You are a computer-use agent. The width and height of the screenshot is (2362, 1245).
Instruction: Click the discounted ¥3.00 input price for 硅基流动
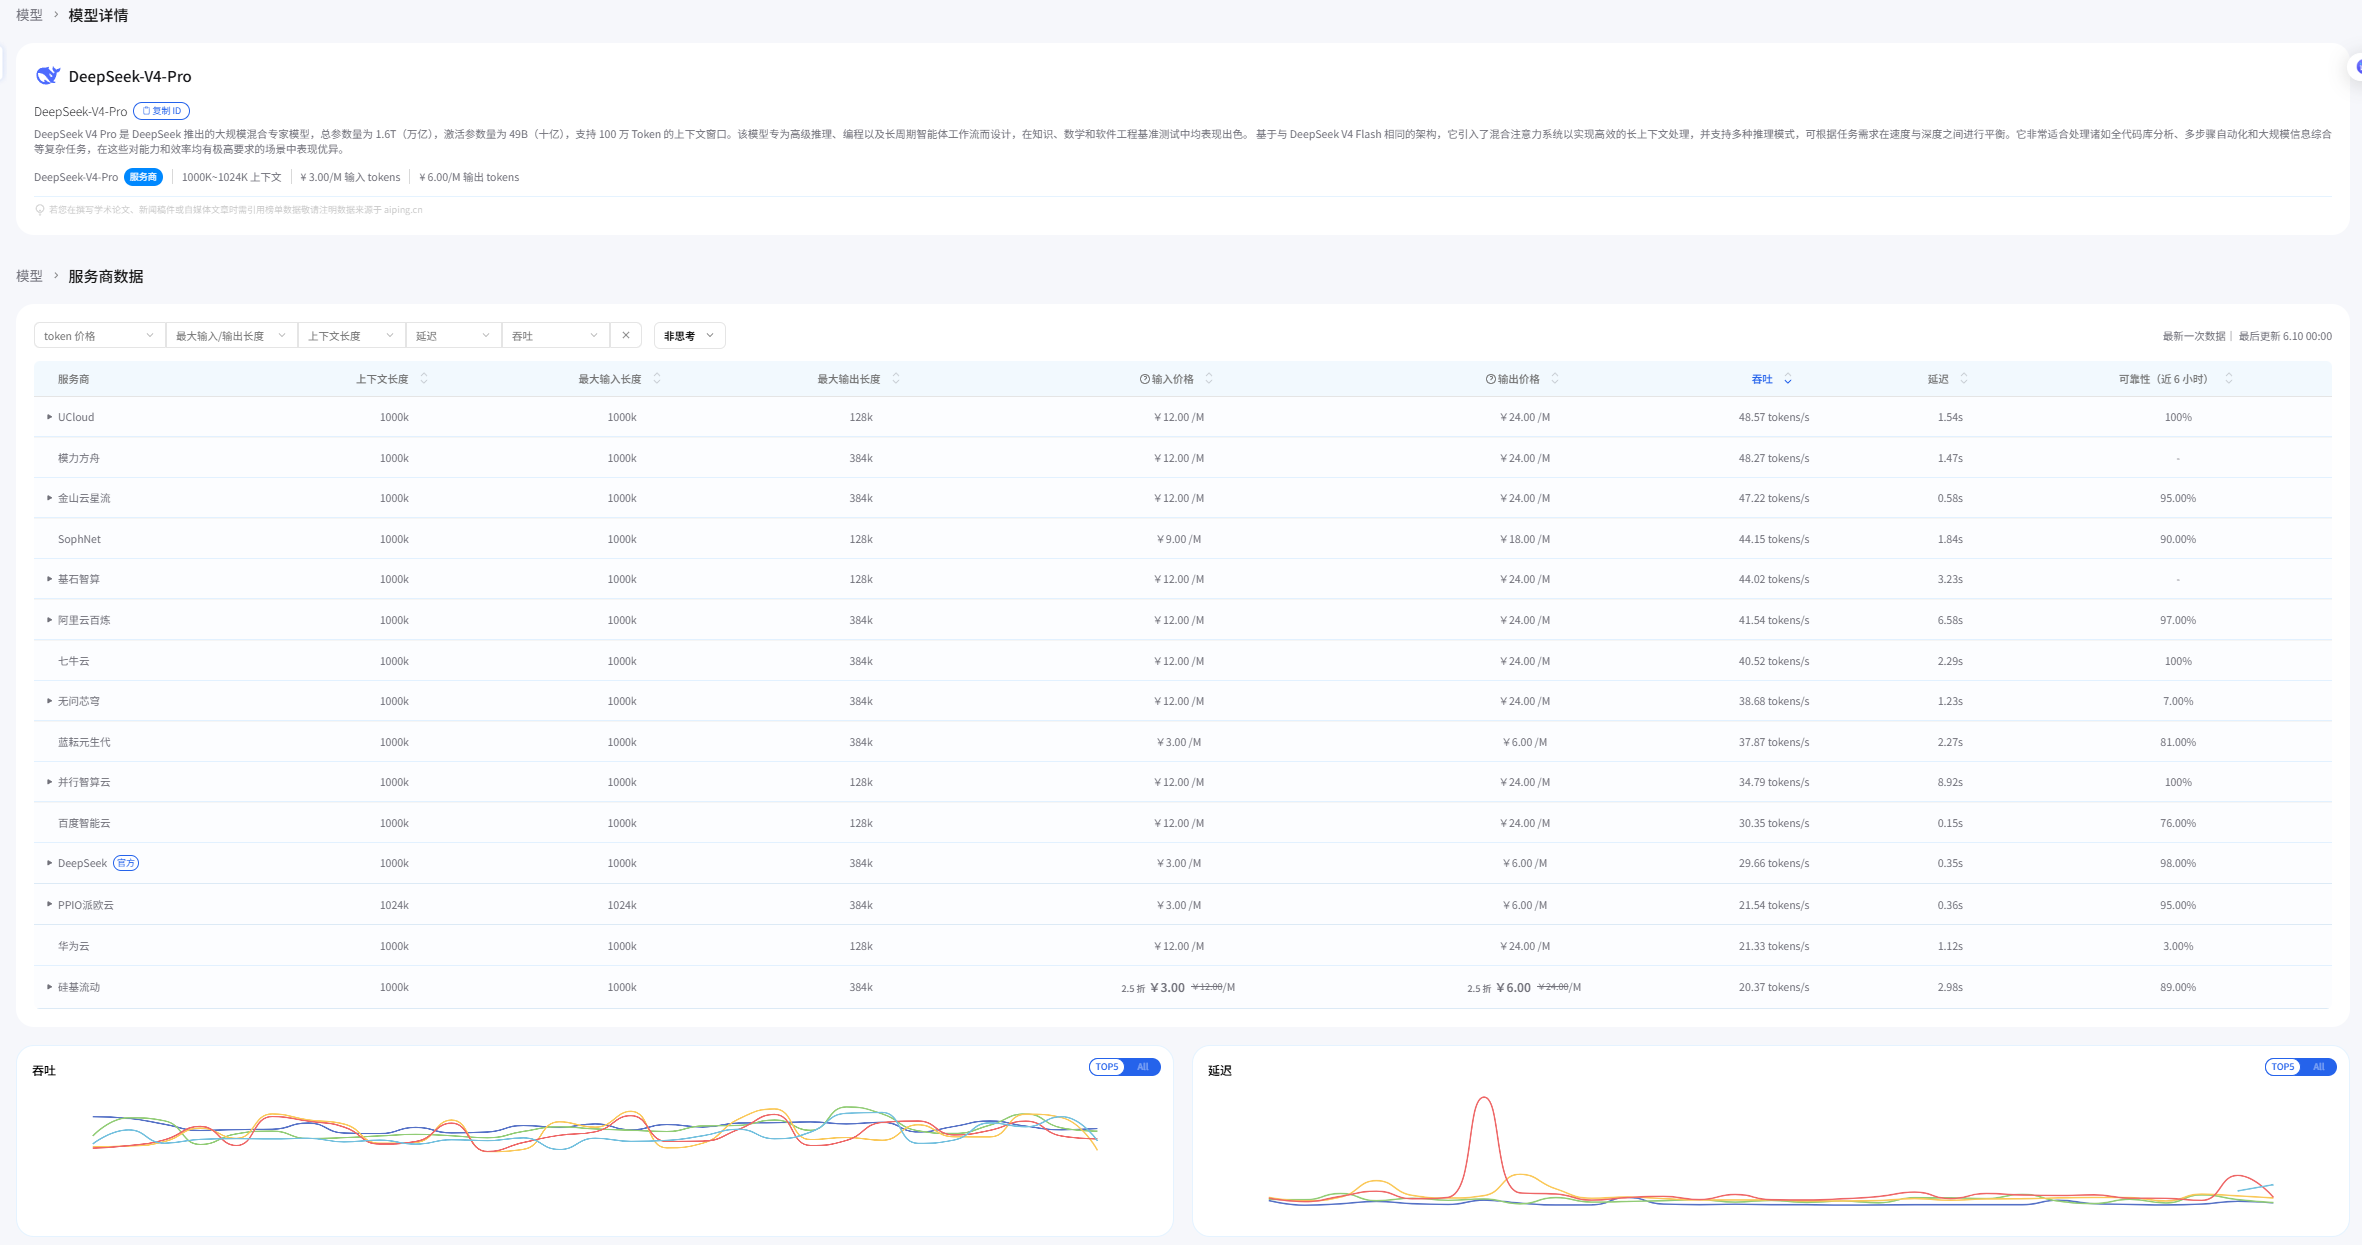click(1168, 987)
